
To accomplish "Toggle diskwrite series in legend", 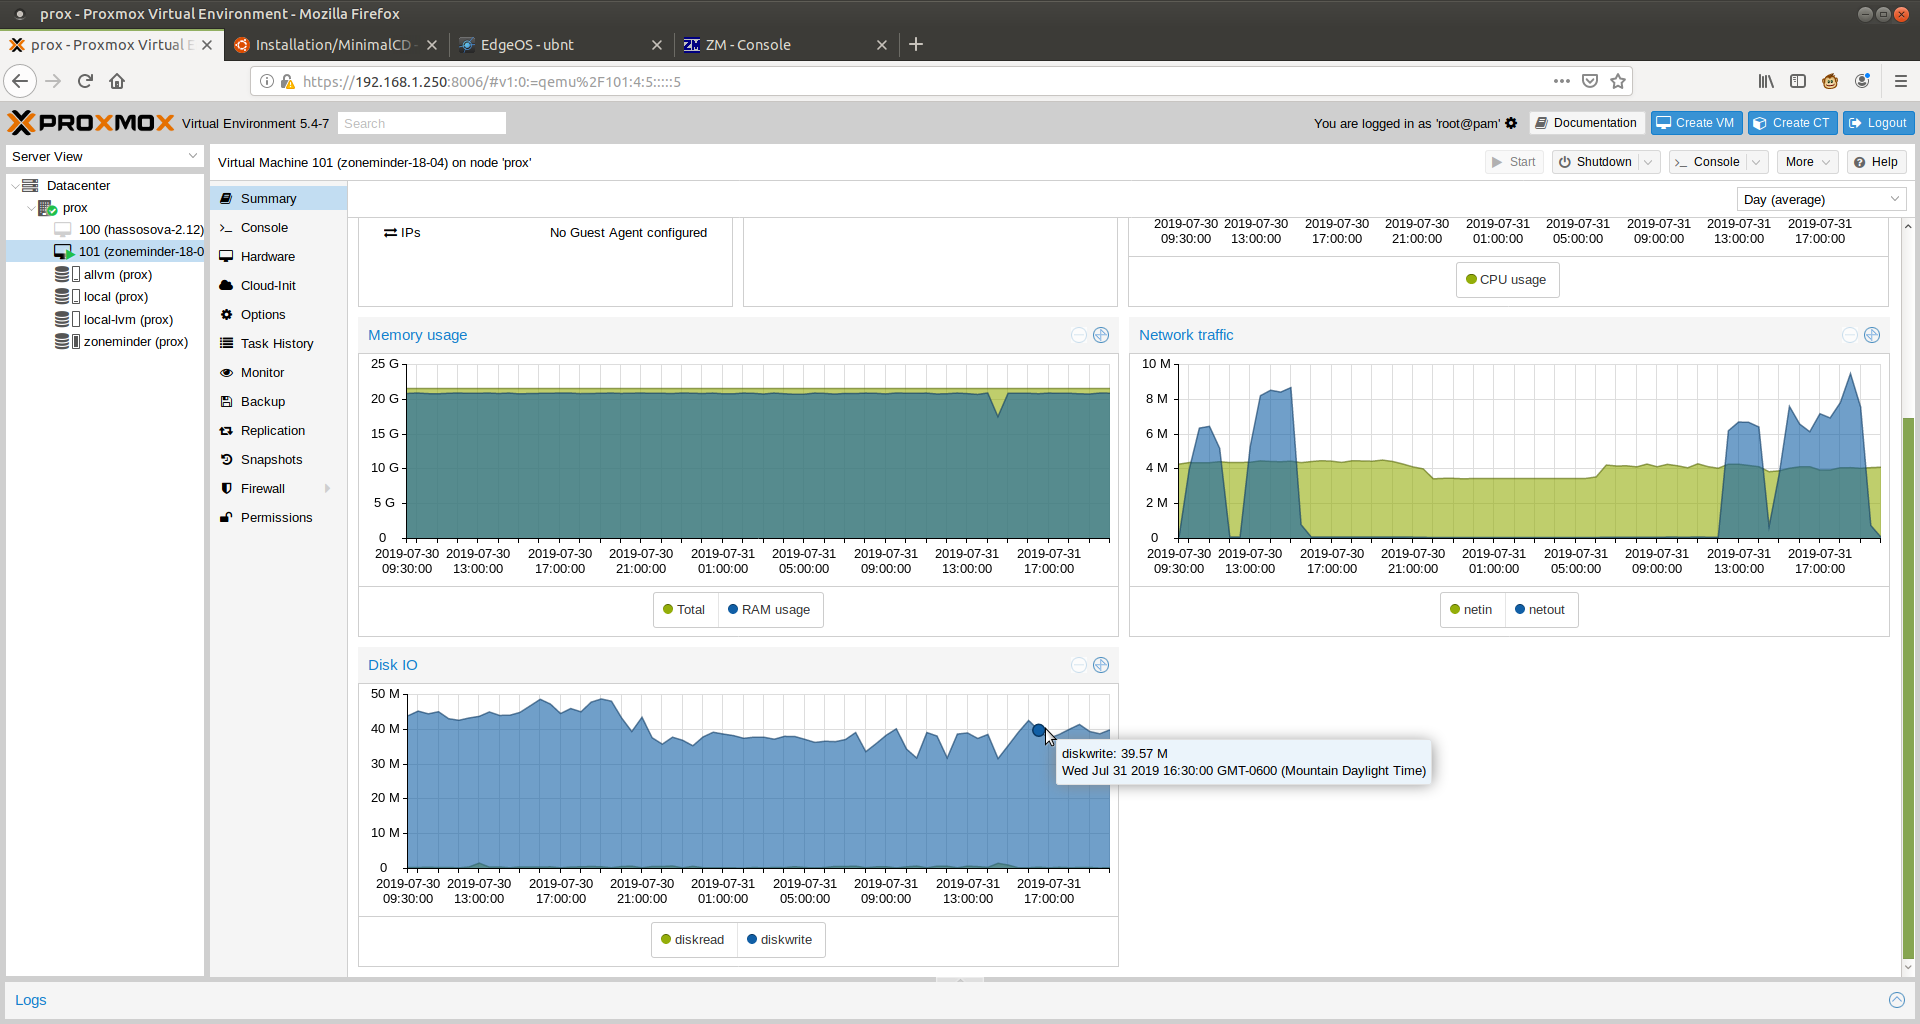I will [781, 940].
